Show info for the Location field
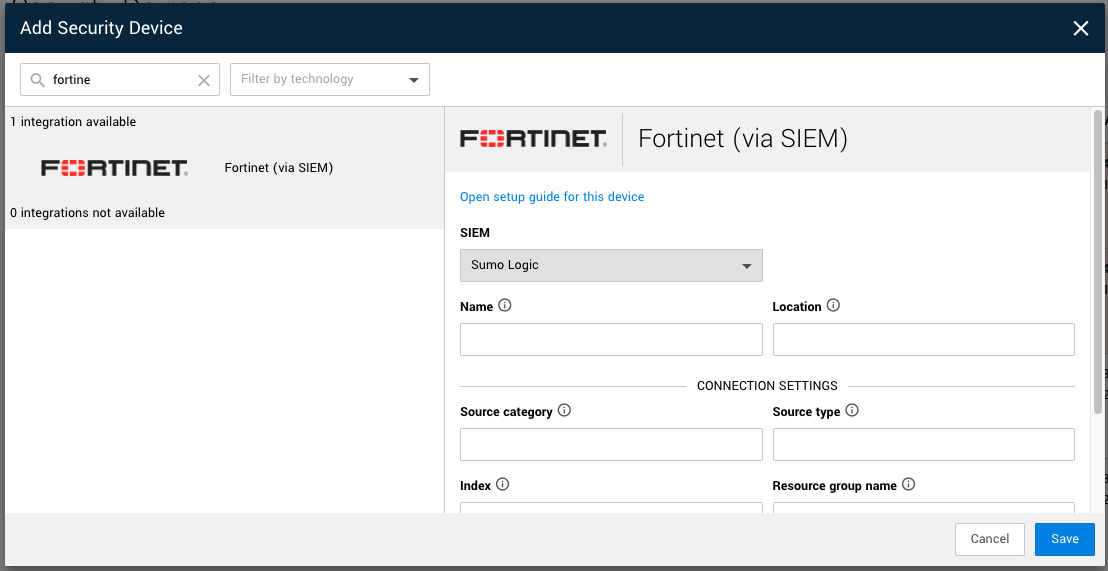 pos(833,306)
